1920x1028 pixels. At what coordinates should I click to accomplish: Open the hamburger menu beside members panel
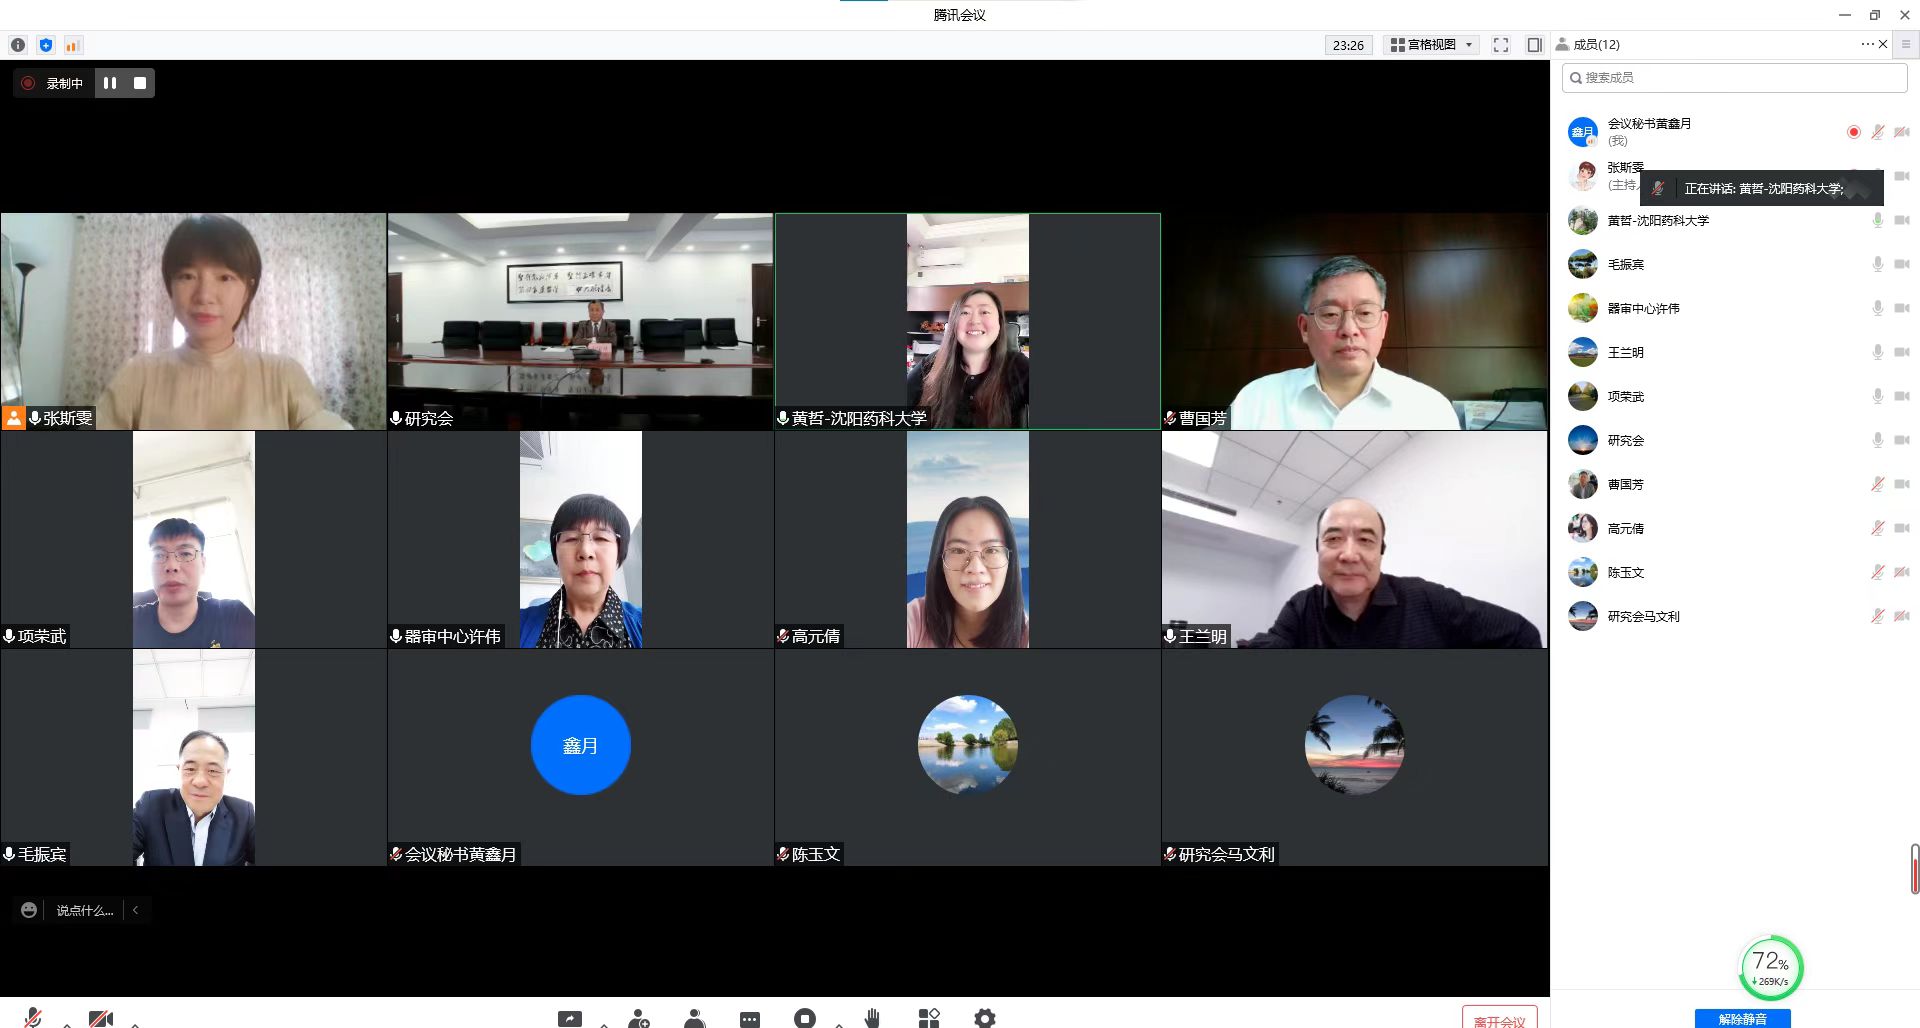point(1906,44)
